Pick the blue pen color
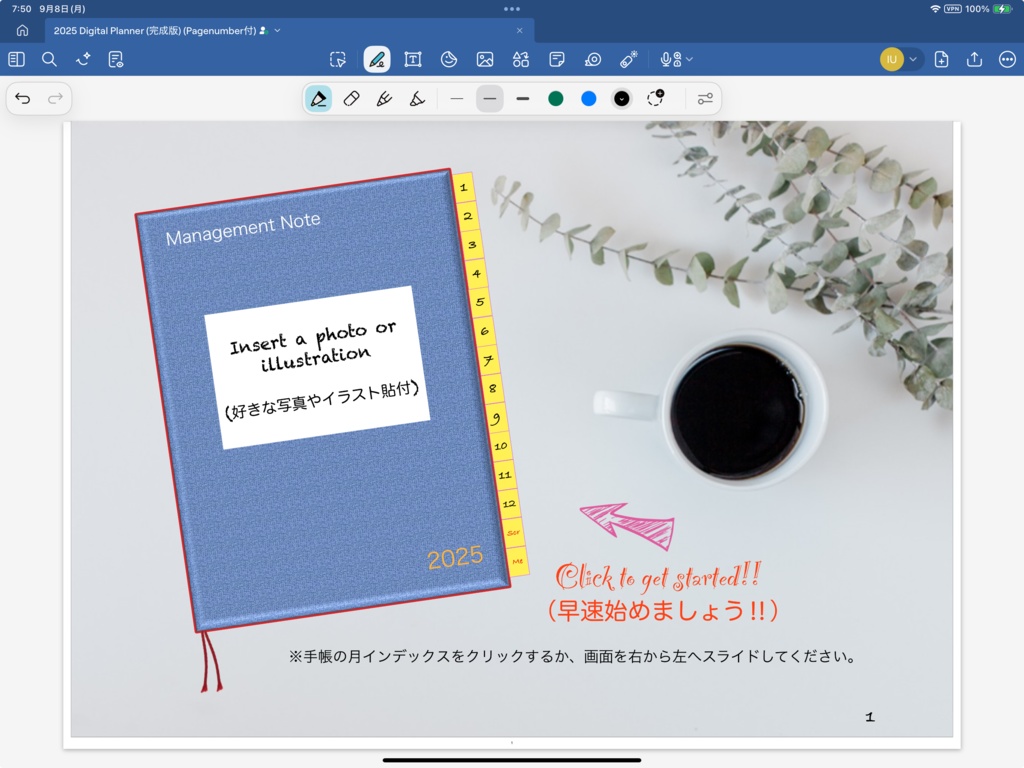 point(588,99)
